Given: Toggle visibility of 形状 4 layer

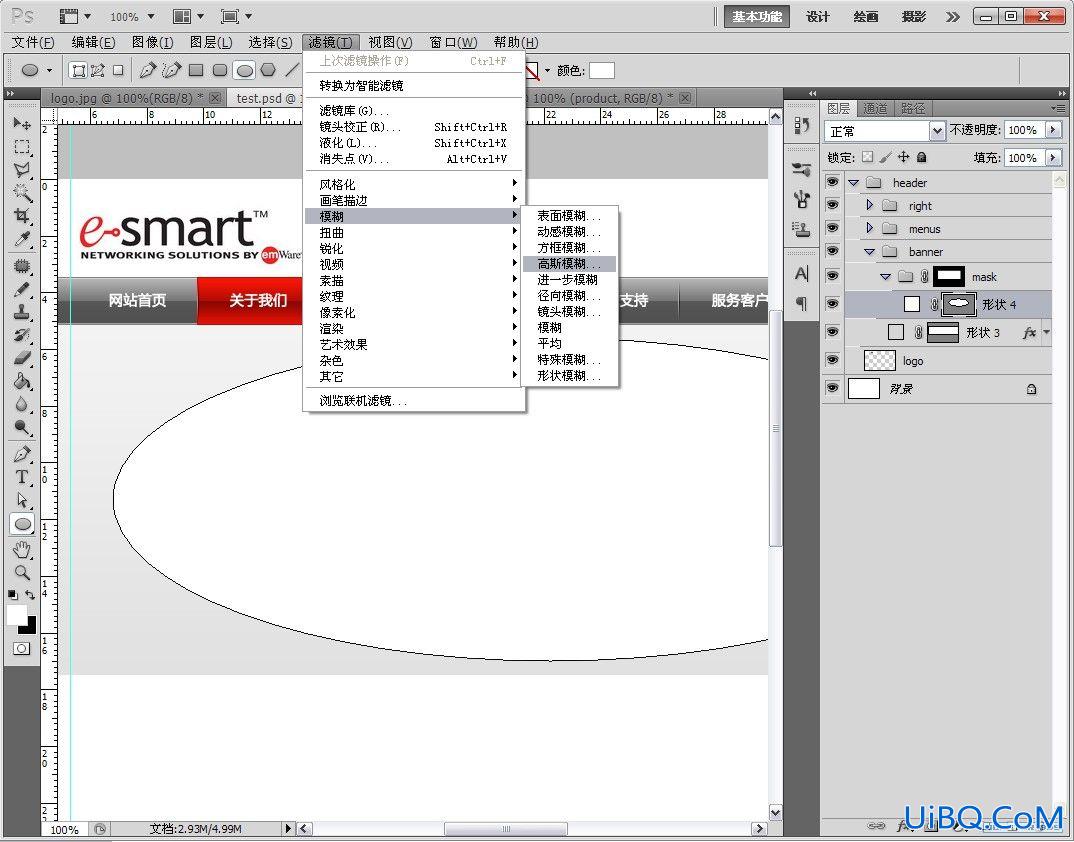Looking at the screenshot, I should 832,304.
